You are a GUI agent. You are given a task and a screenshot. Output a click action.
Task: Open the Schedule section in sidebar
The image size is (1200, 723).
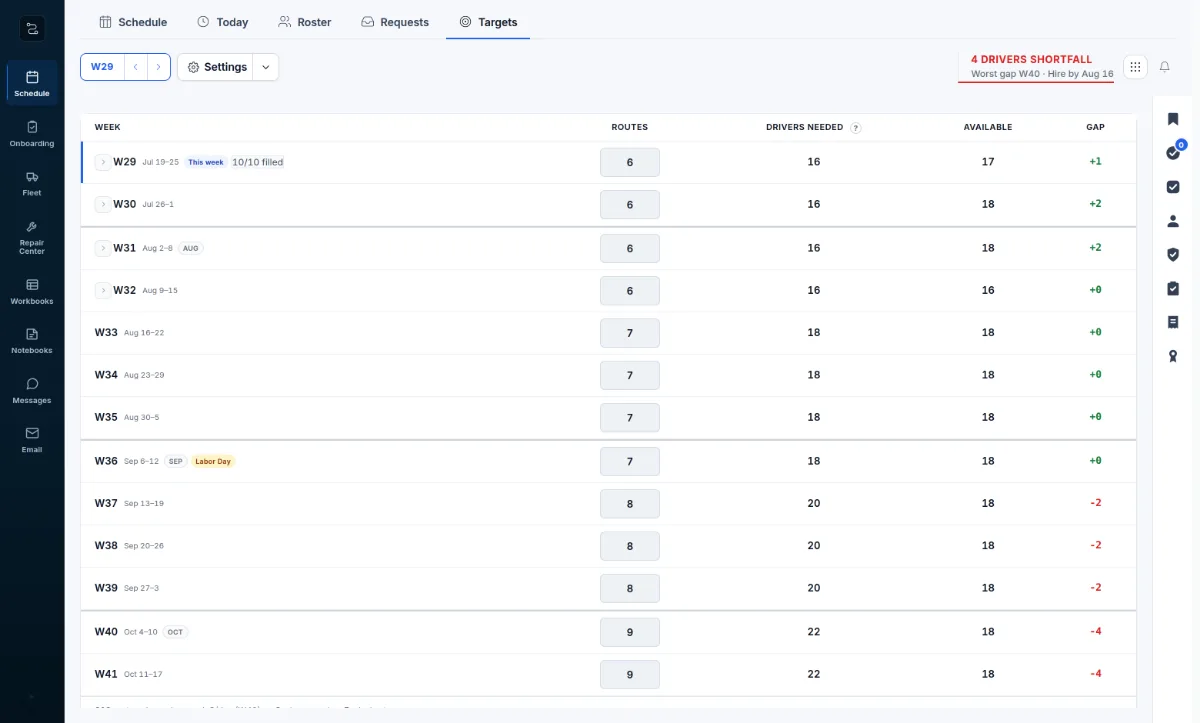[x=32, y=83]
